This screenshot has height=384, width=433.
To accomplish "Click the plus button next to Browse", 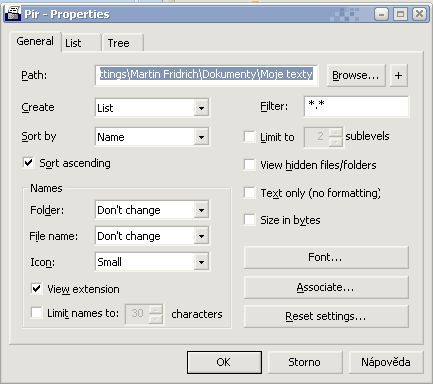I will pyautogui.click(x=399, y=76).
